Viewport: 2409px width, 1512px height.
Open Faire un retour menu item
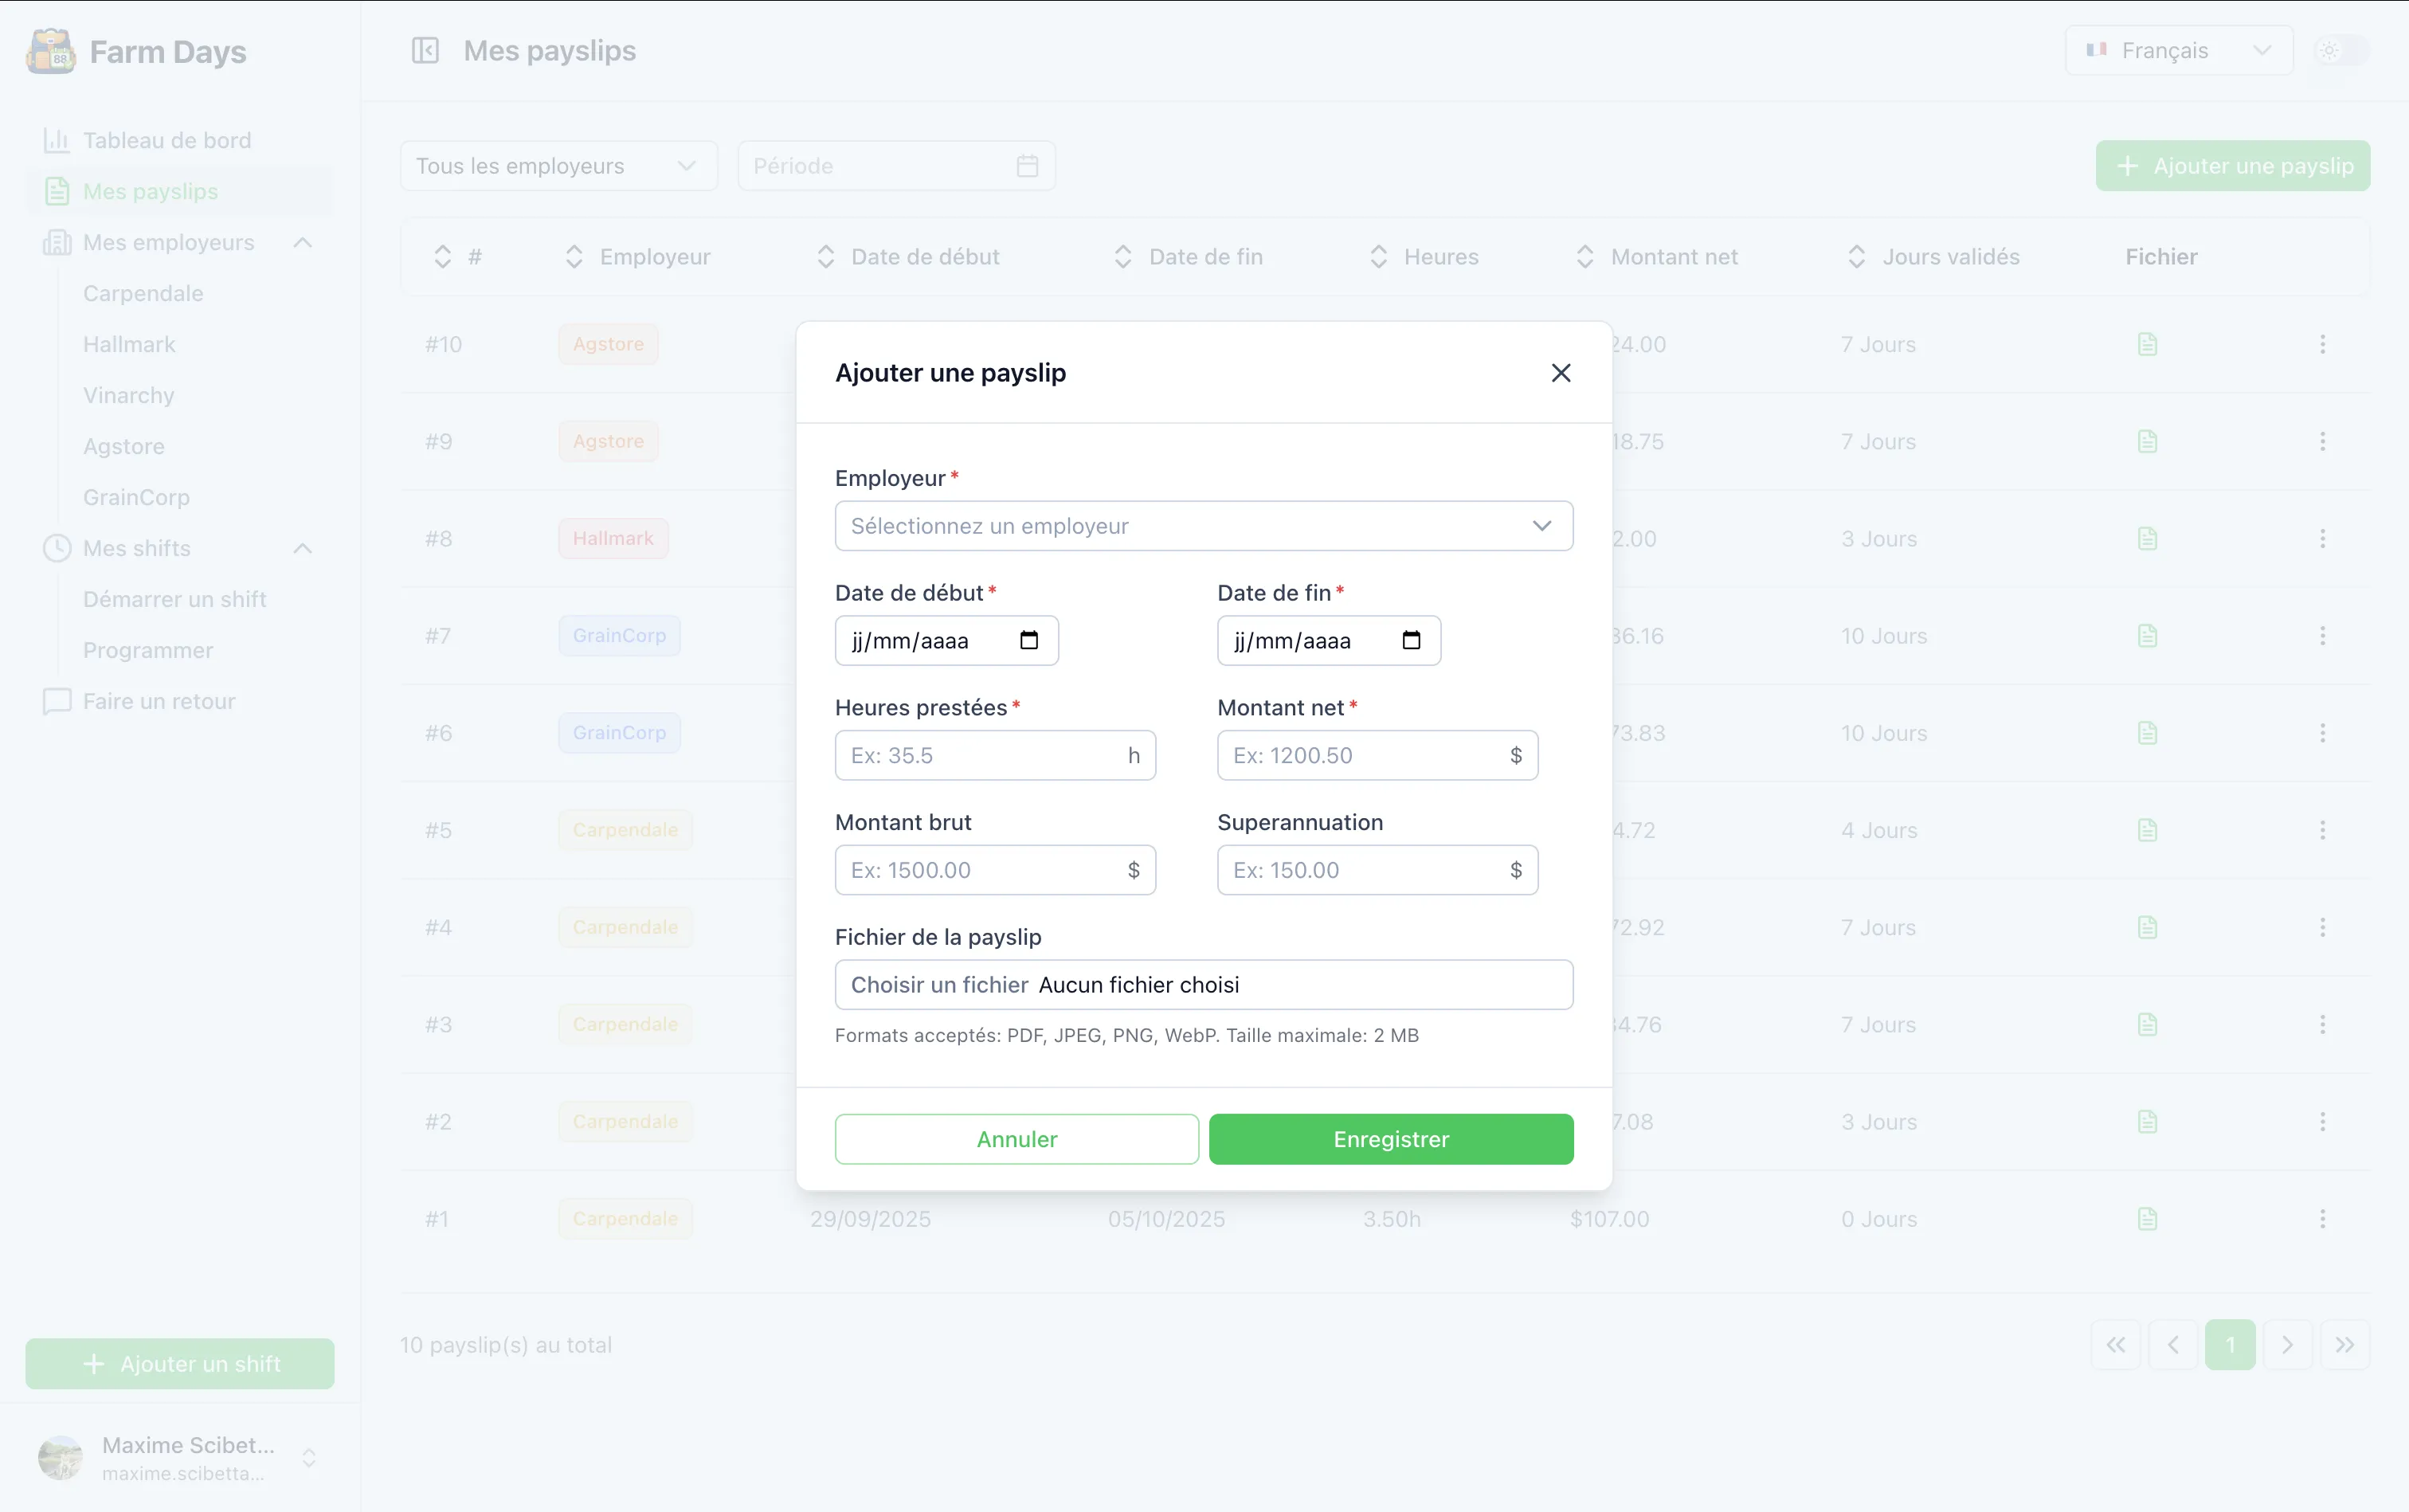coord(159,702)
